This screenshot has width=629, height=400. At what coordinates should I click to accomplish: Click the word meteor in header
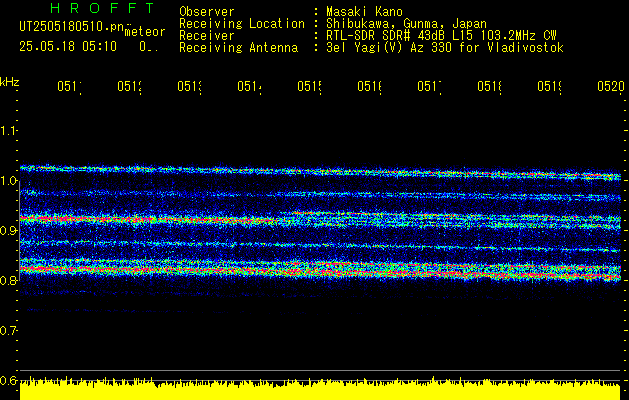point(145,32)
